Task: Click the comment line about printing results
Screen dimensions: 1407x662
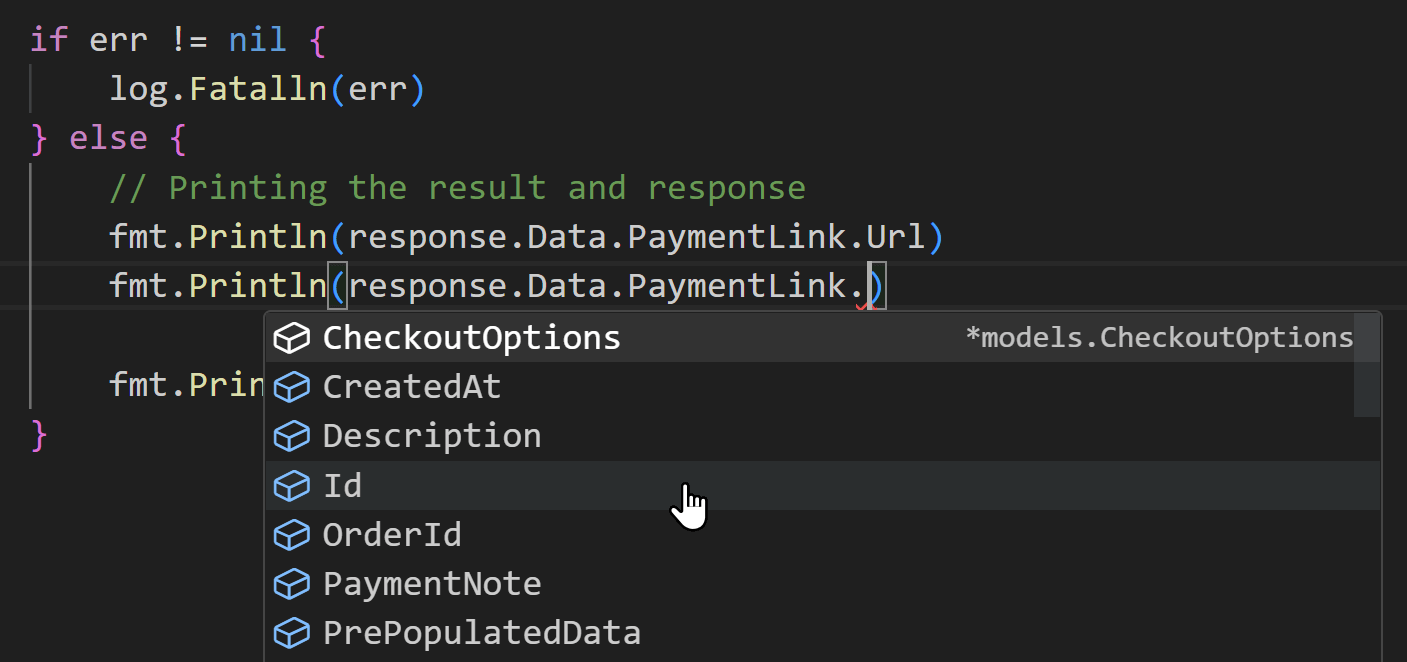Action: tap(456, 187)
